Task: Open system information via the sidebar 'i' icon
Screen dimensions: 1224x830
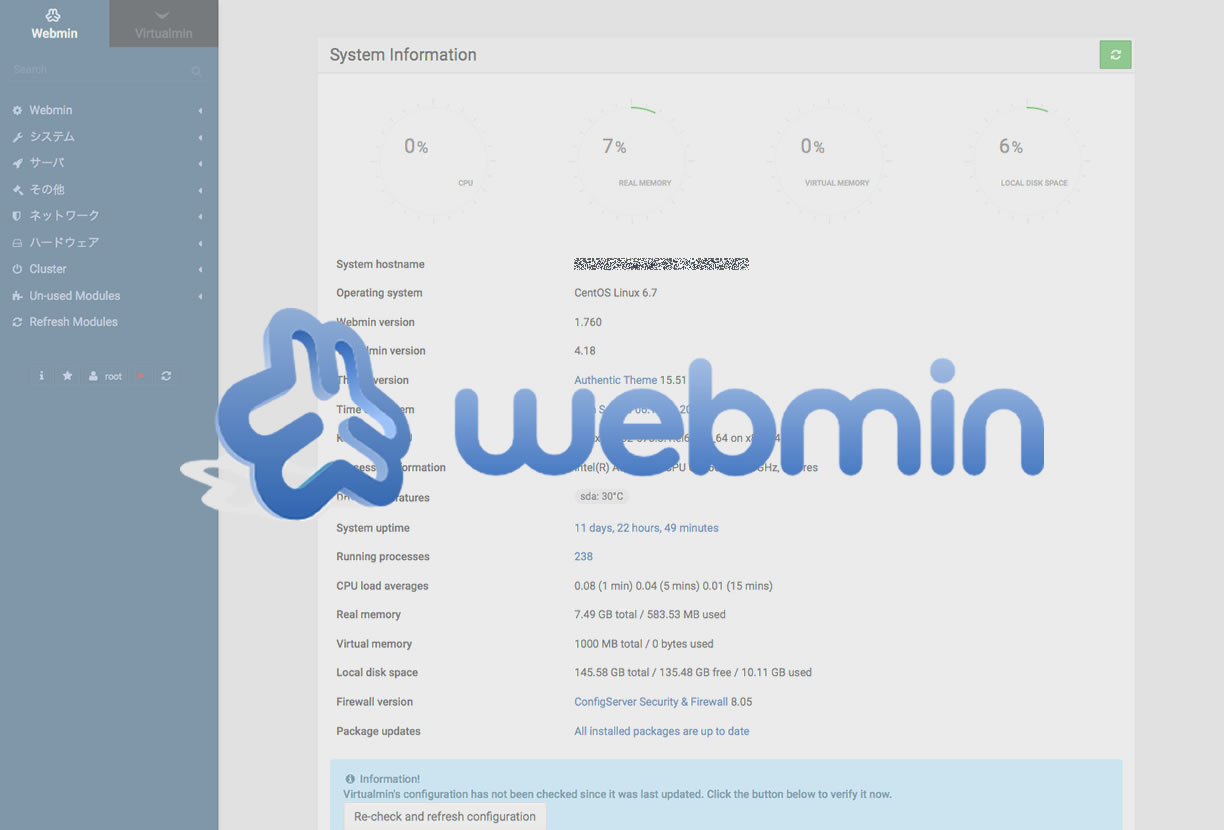Action: 41,376
